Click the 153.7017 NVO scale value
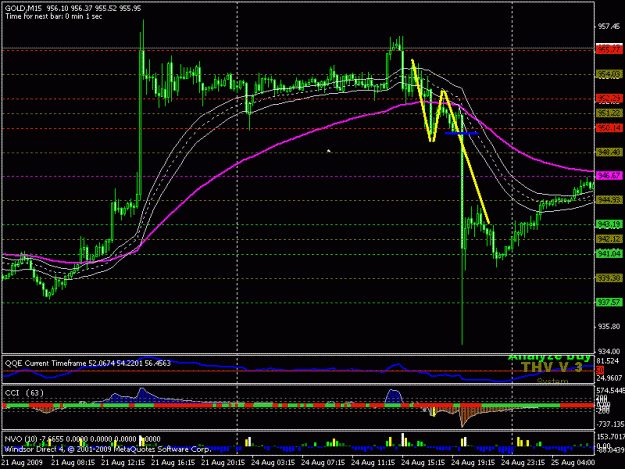625x469 pixels. click(610, 437)
